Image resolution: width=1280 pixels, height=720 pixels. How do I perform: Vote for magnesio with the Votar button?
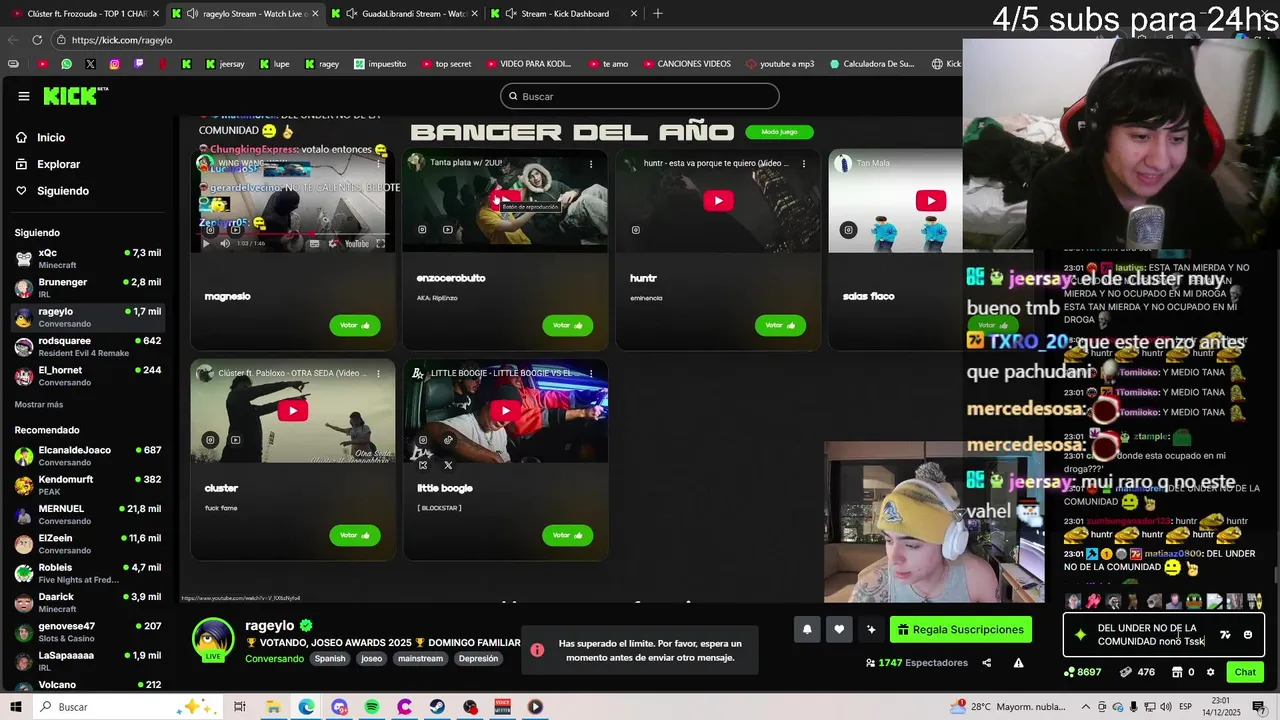355,325
